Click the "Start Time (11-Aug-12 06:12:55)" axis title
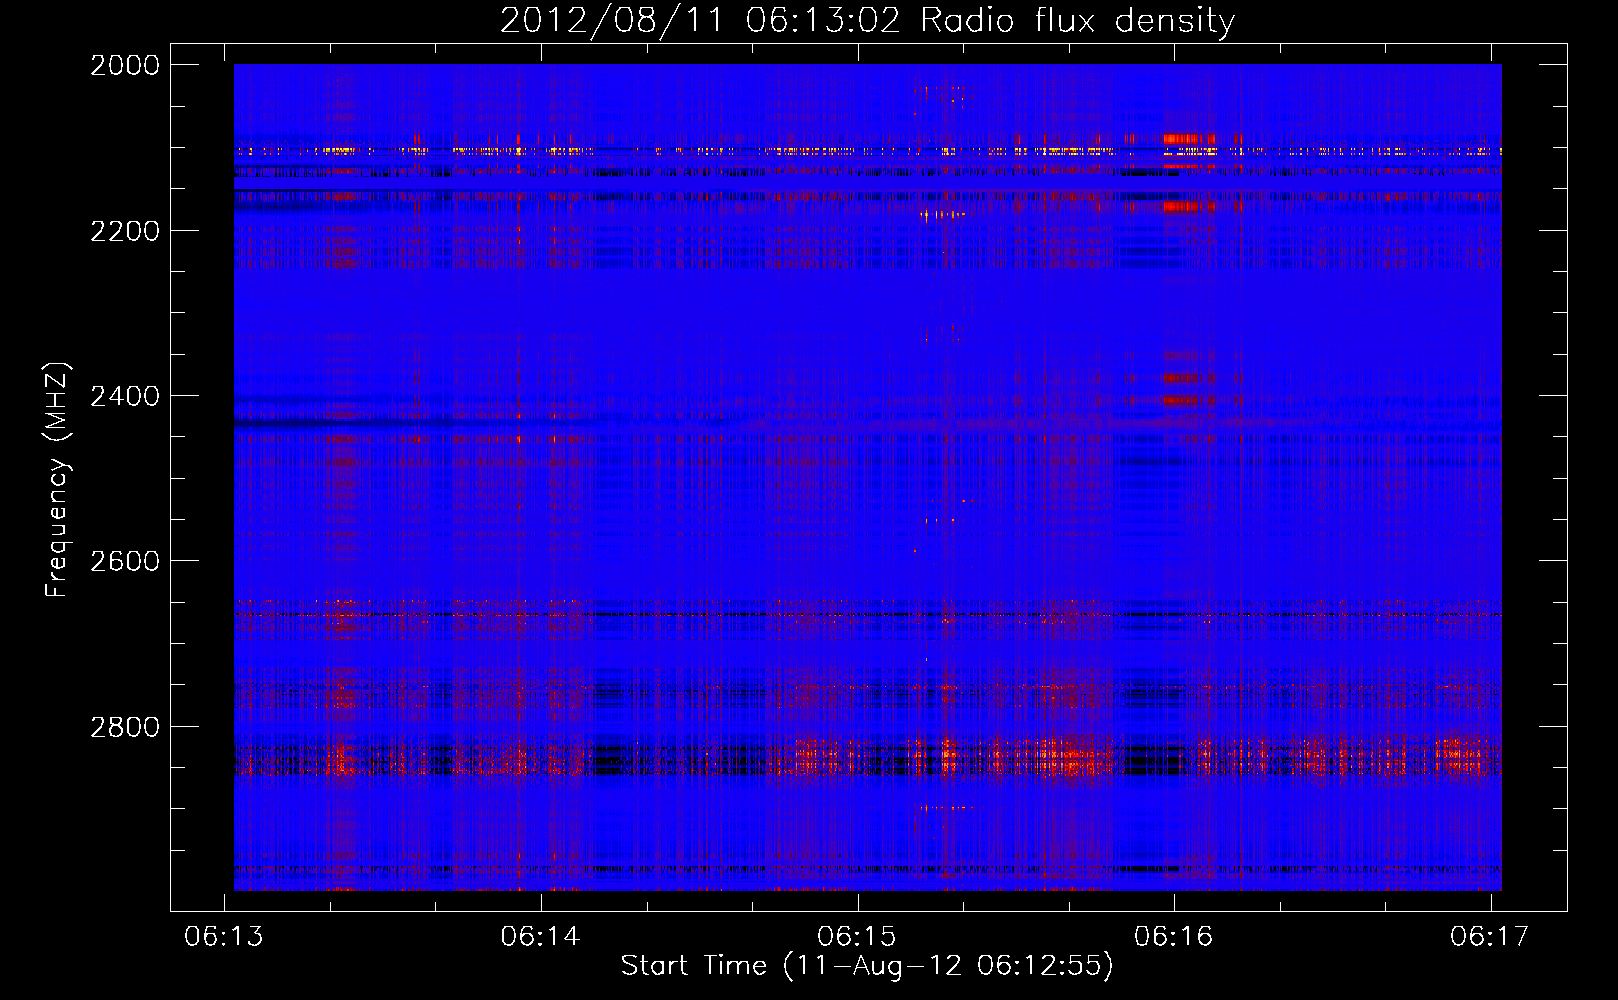Viewport: 1618px width, 1000px height. click(867, 966)
